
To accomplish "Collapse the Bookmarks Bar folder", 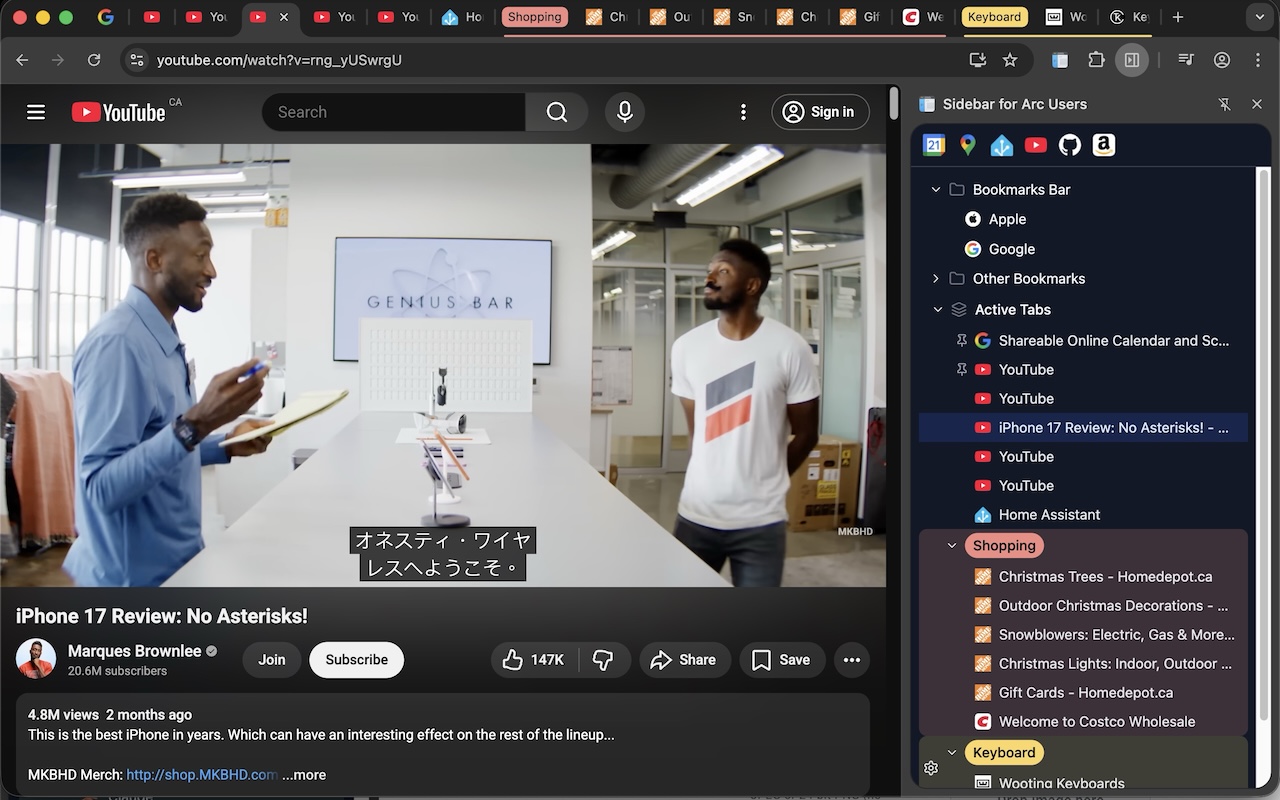I will coord(936,190).
